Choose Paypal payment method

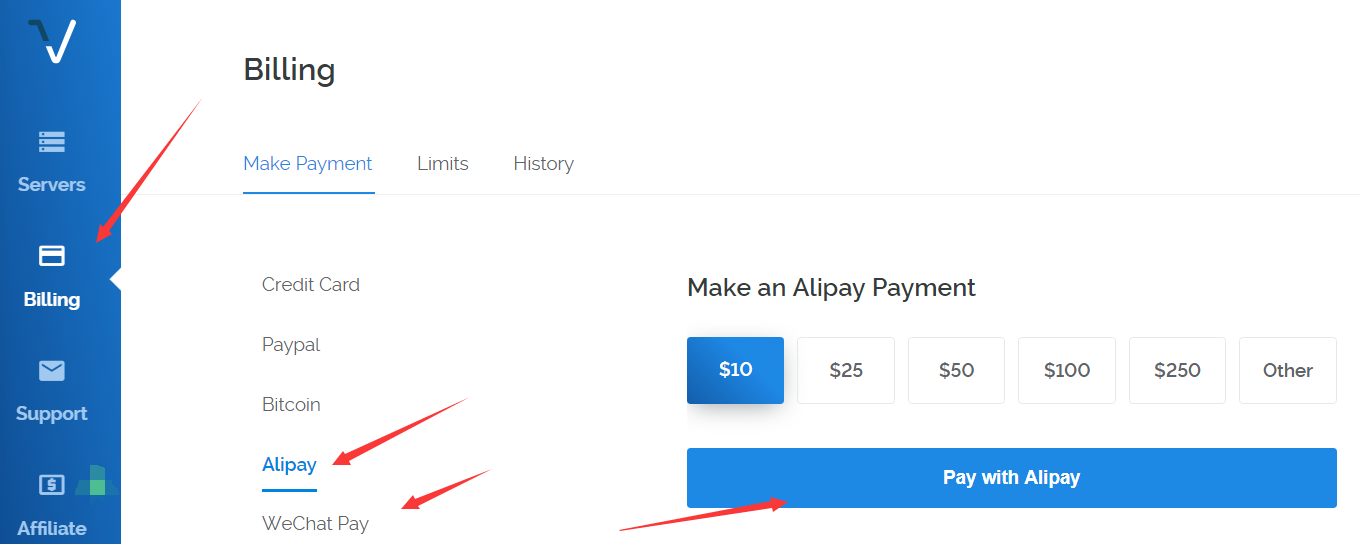click(x=291, y=345)
